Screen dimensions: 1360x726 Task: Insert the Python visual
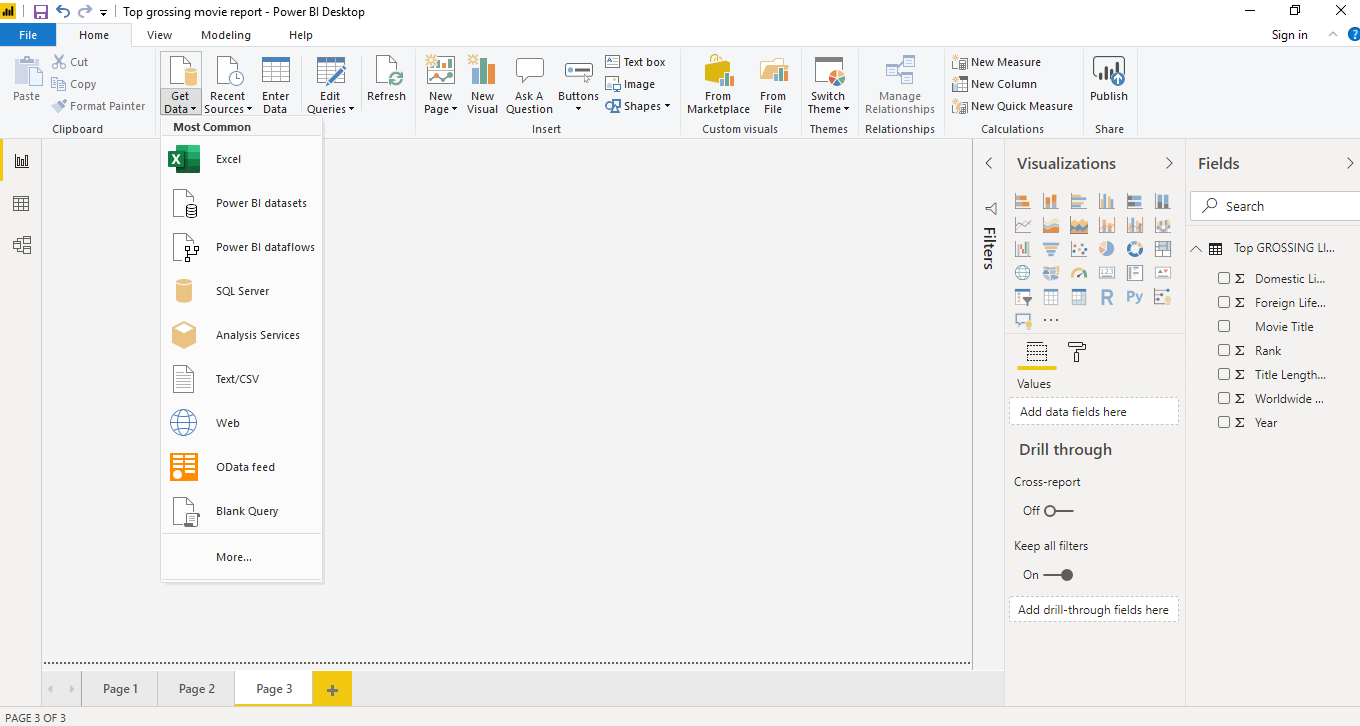(x=1135, y=297)
